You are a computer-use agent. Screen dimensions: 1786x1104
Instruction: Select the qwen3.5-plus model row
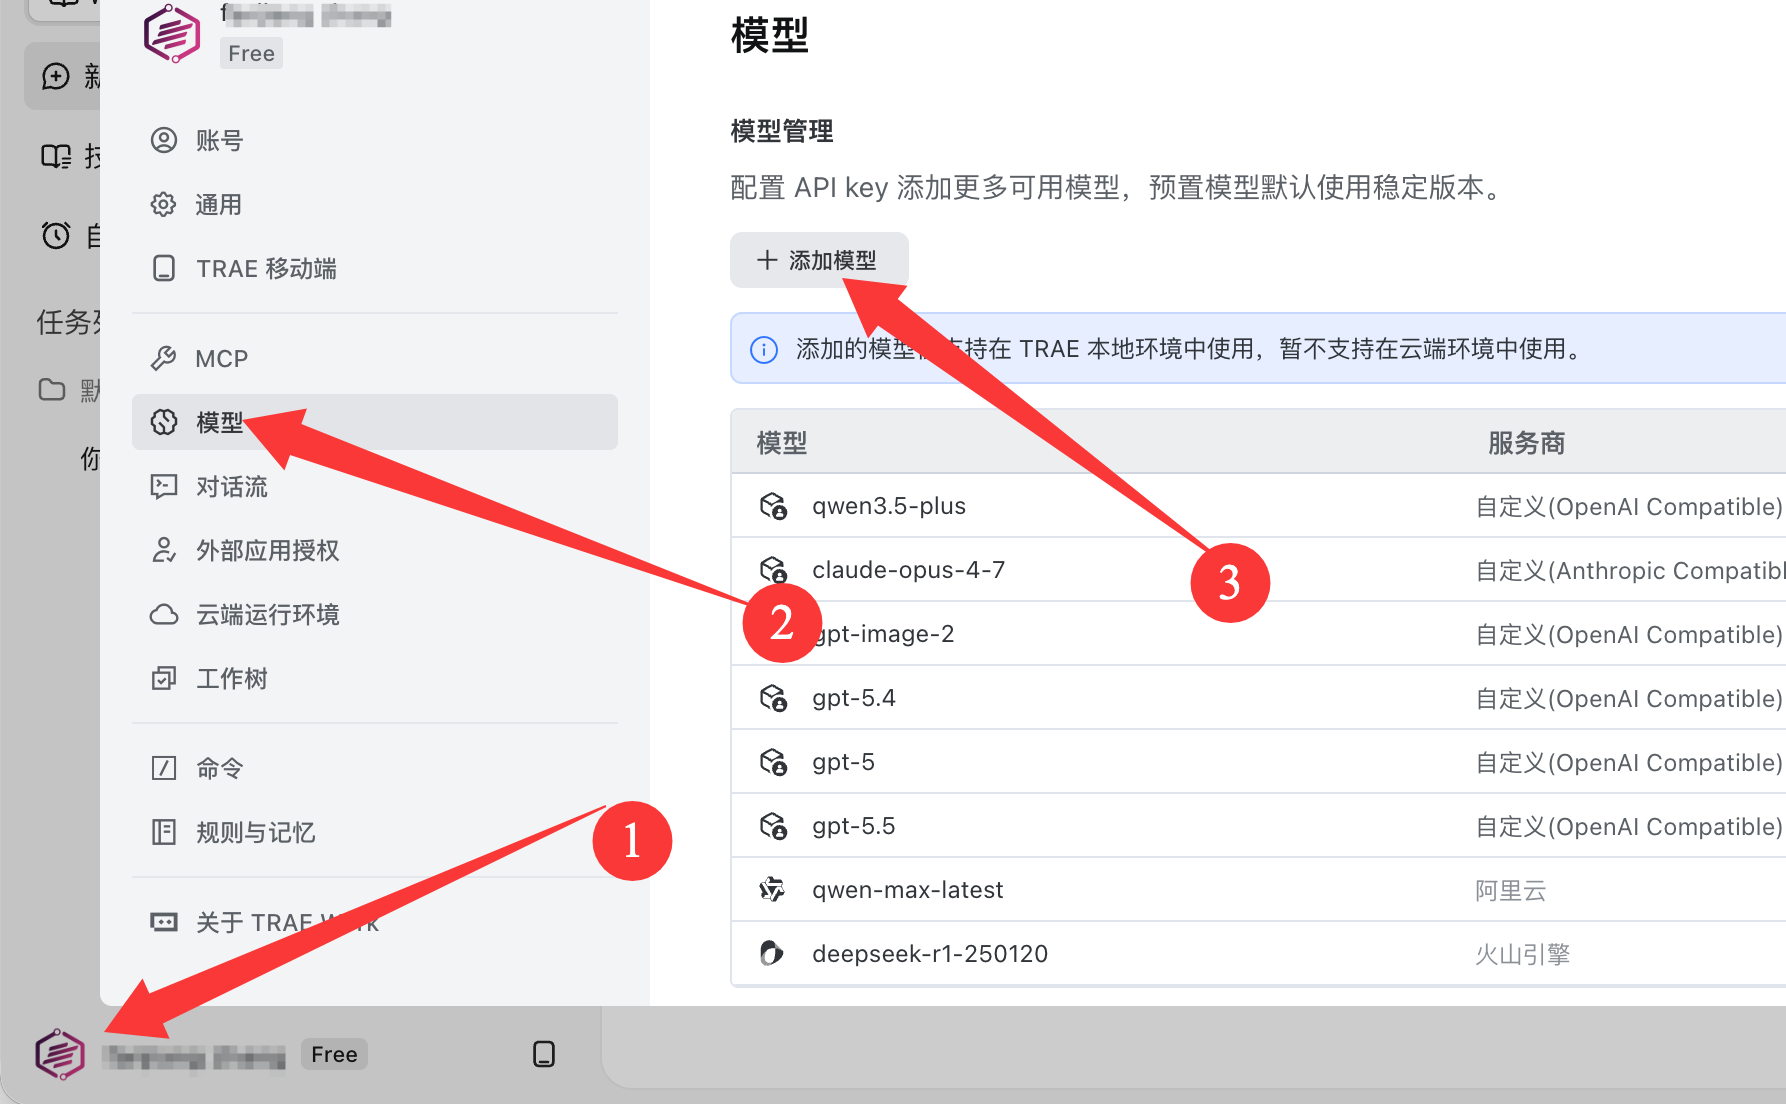coord(1258,506)
